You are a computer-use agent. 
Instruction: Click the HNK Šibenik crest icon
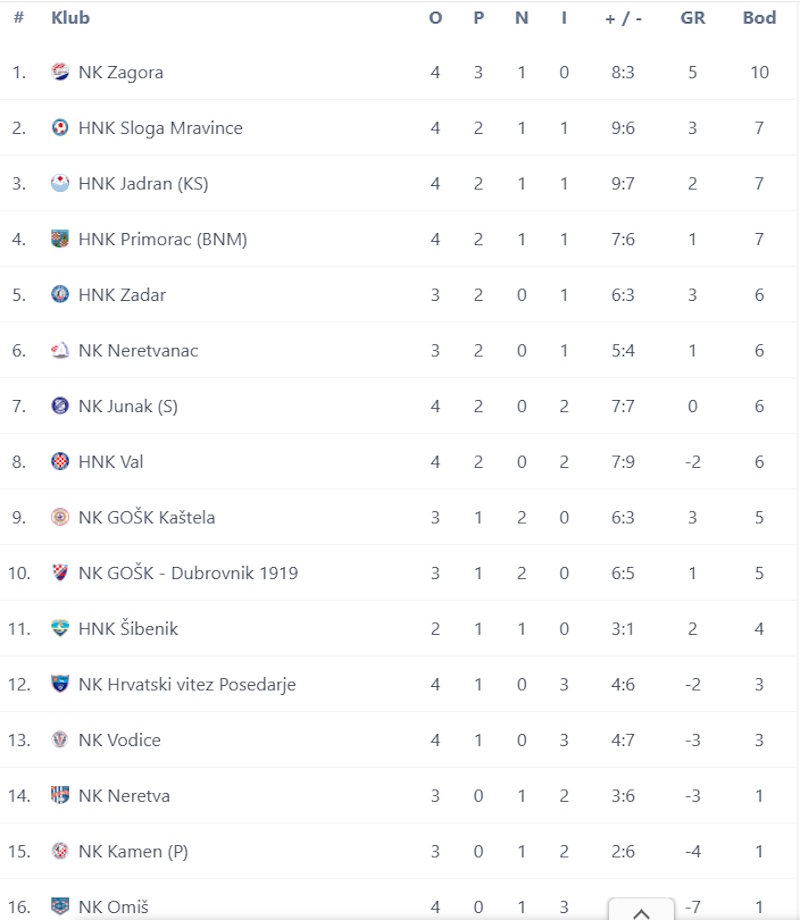[x=60, y=628]
